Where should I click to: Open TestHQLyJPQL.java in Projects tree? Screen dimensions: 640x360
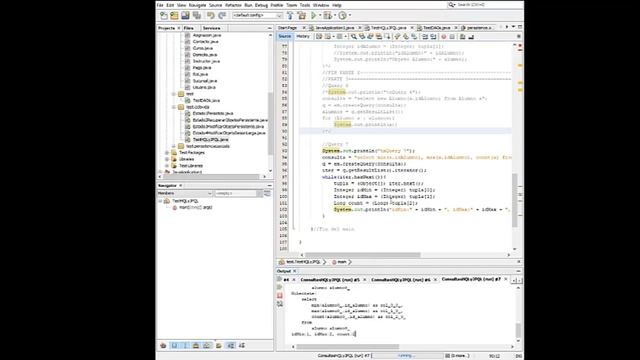pos(211,140)
